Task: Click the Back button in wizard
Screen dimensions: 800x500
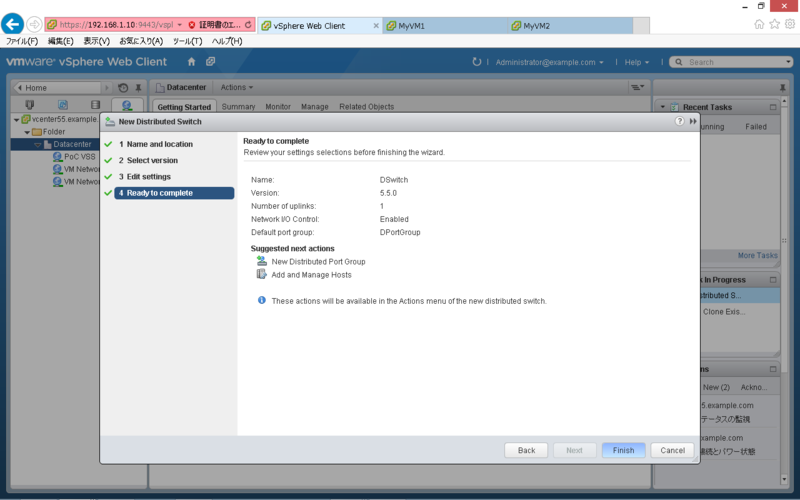Action: click(x=526, y=450)
